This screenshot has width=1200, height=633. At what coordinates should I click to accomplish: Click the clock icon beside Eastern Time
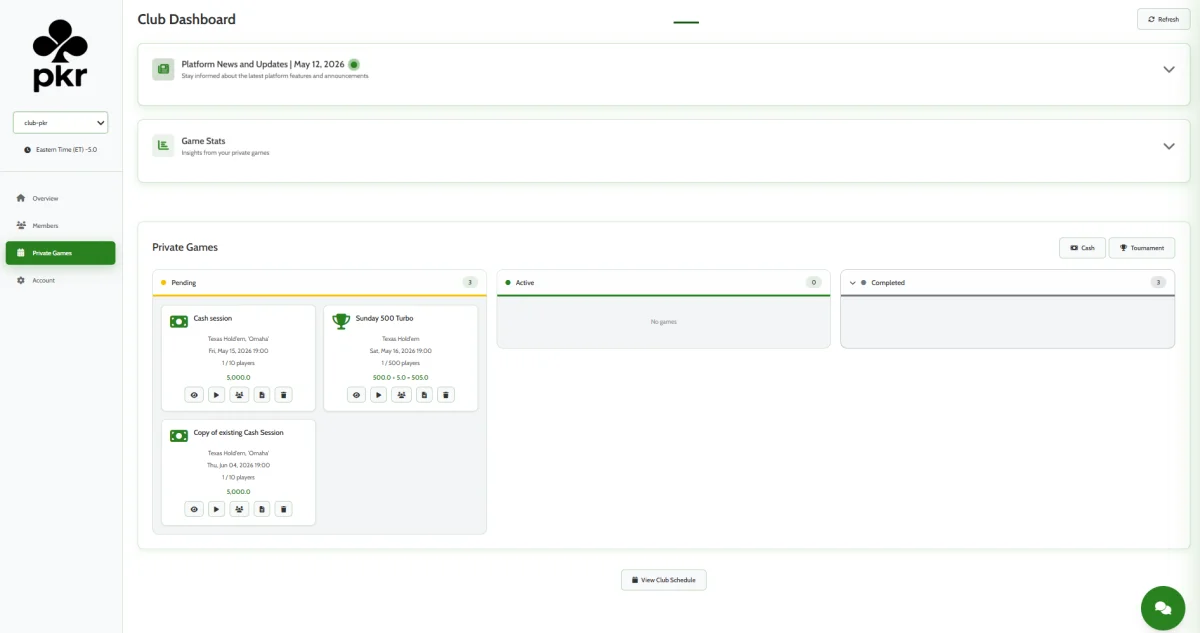28,149
